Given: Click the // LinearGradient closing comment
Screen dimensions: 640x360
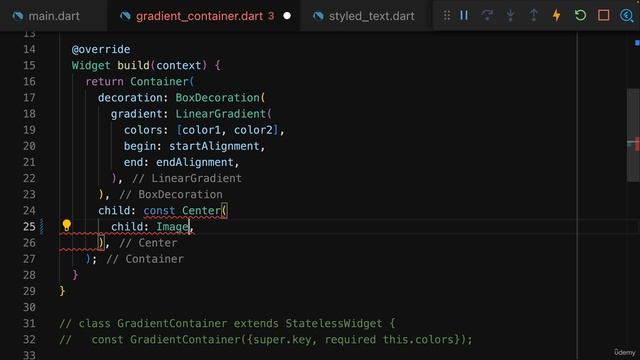Looking at the screenshot, I should click(x=187, y=178).
